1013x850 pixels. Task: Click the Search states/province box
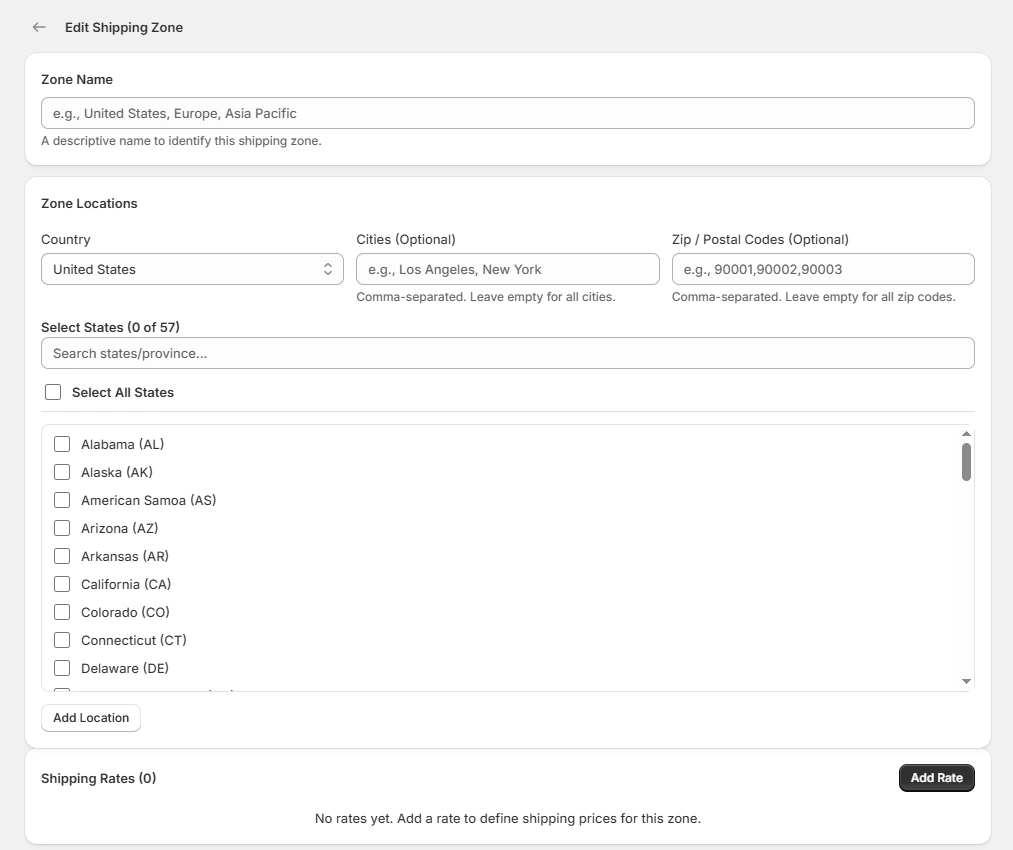pos(507,353)
